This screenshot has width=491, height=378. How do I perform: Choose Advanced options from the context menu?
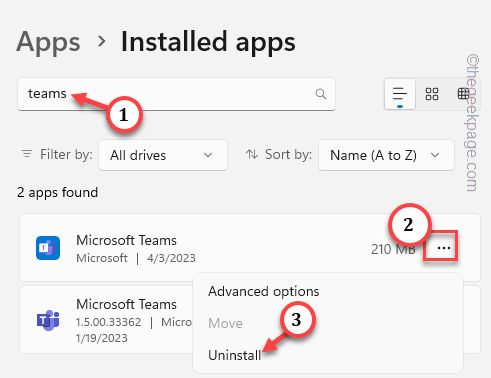[x=264, y=291]
